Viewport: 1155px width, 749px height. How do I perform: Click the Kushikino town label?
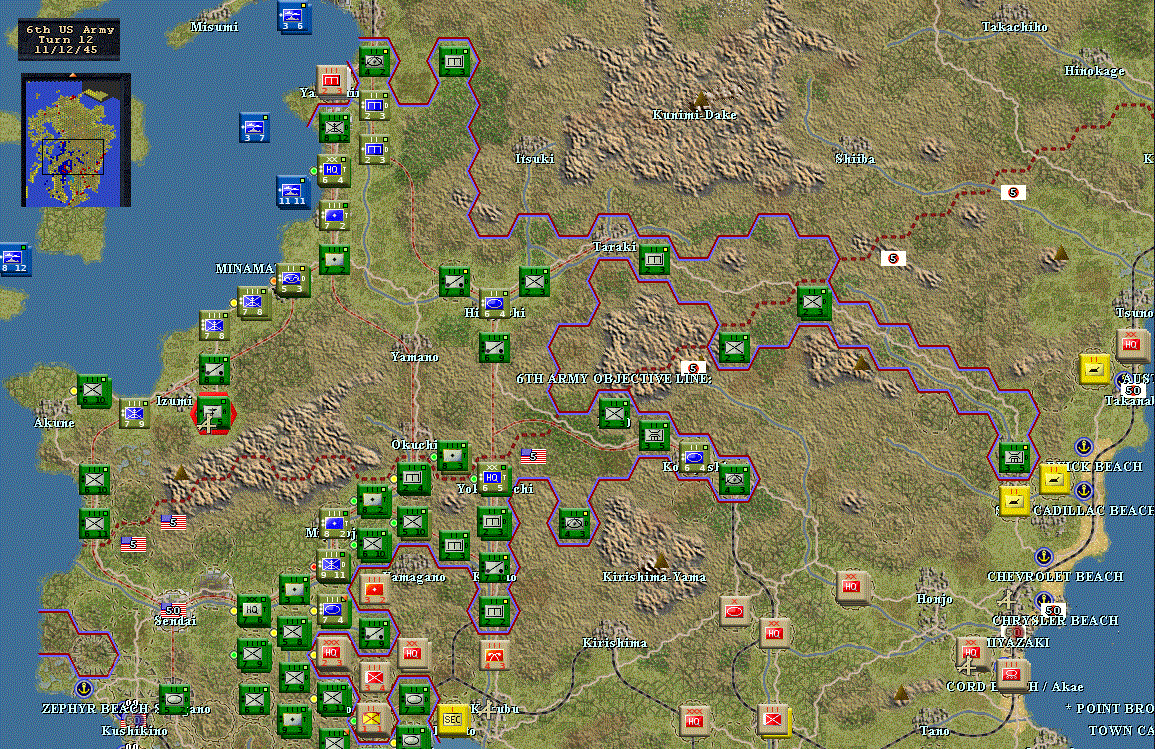click(x=134, y=731)
